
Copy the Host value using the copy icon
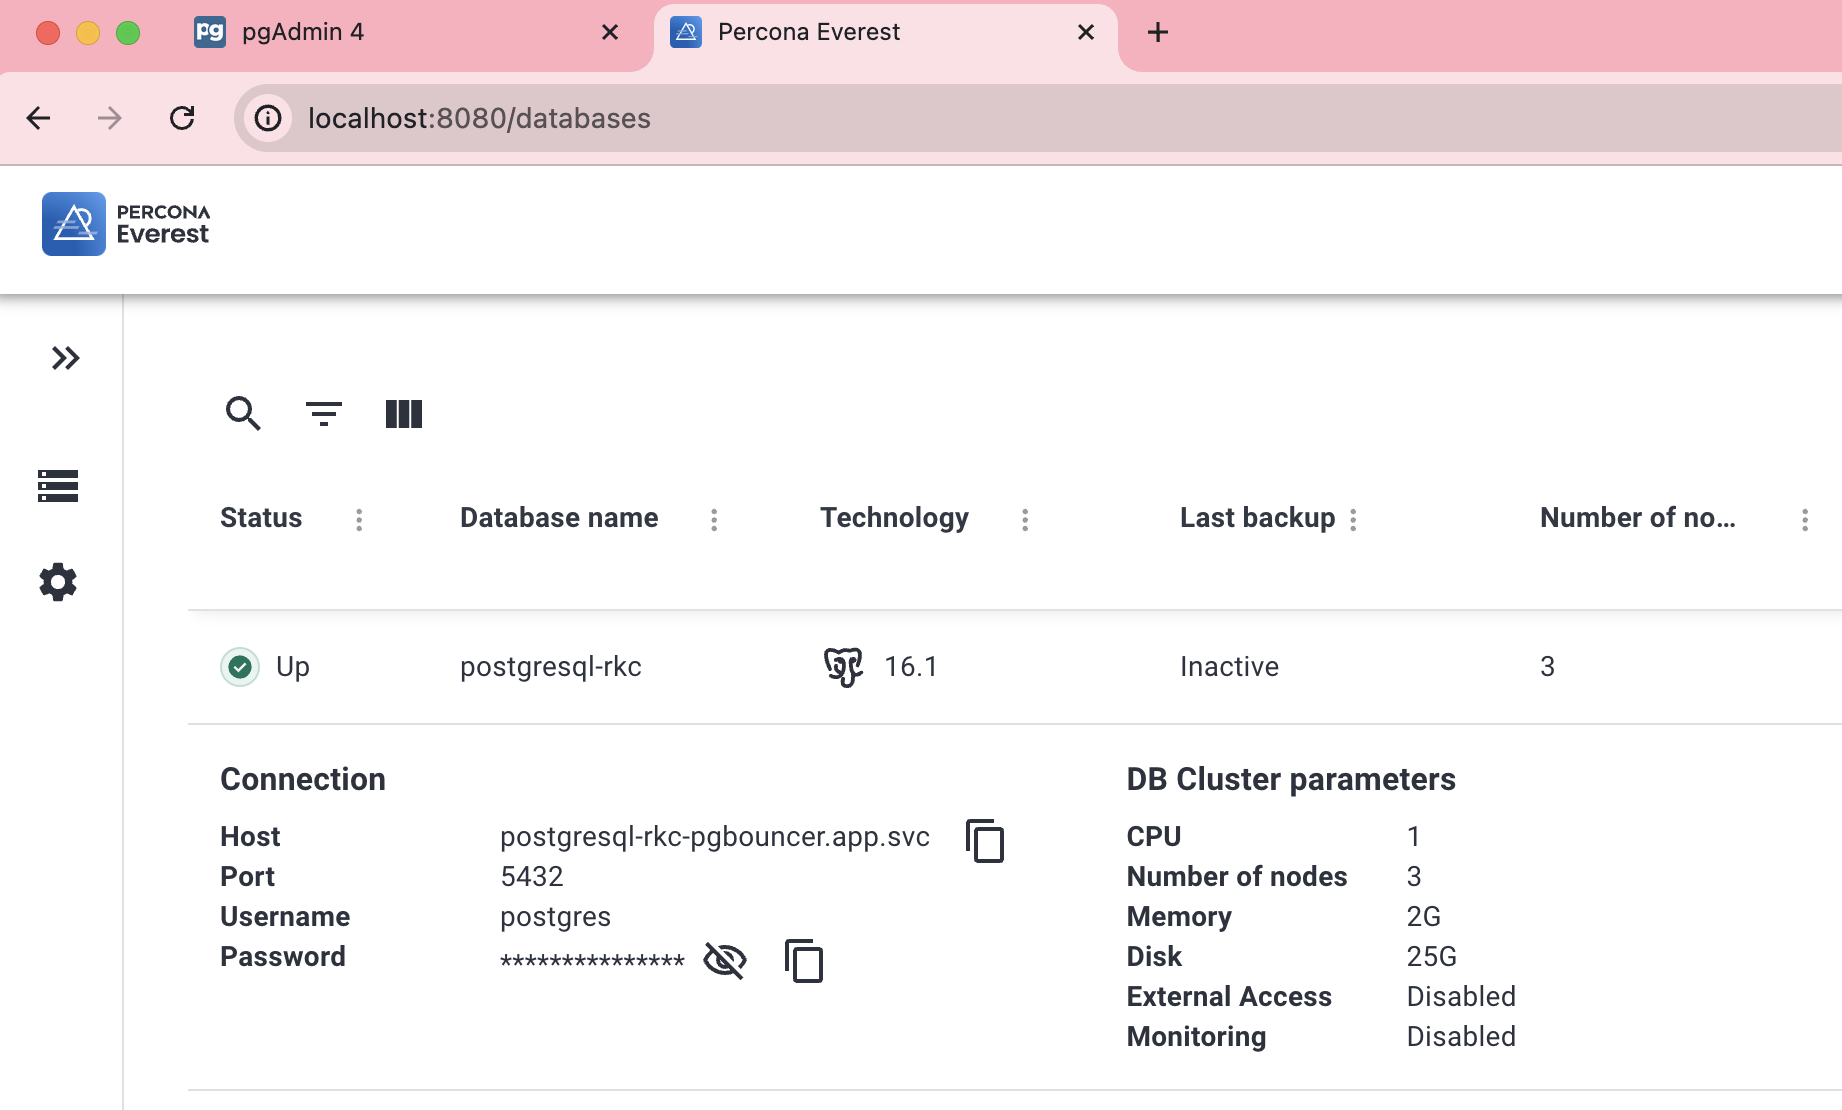click(986, 841)
